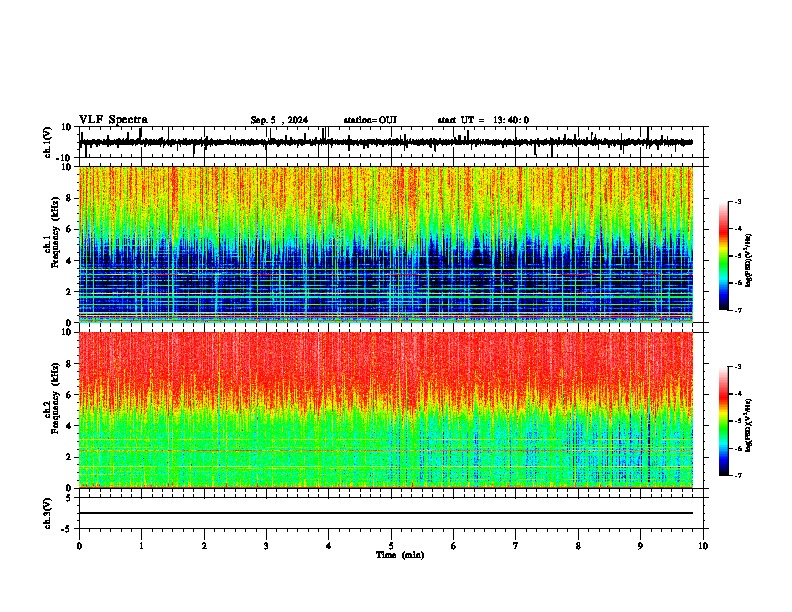Click the time axis tick label '1'
792x612 pixels.
pos(141,546)
